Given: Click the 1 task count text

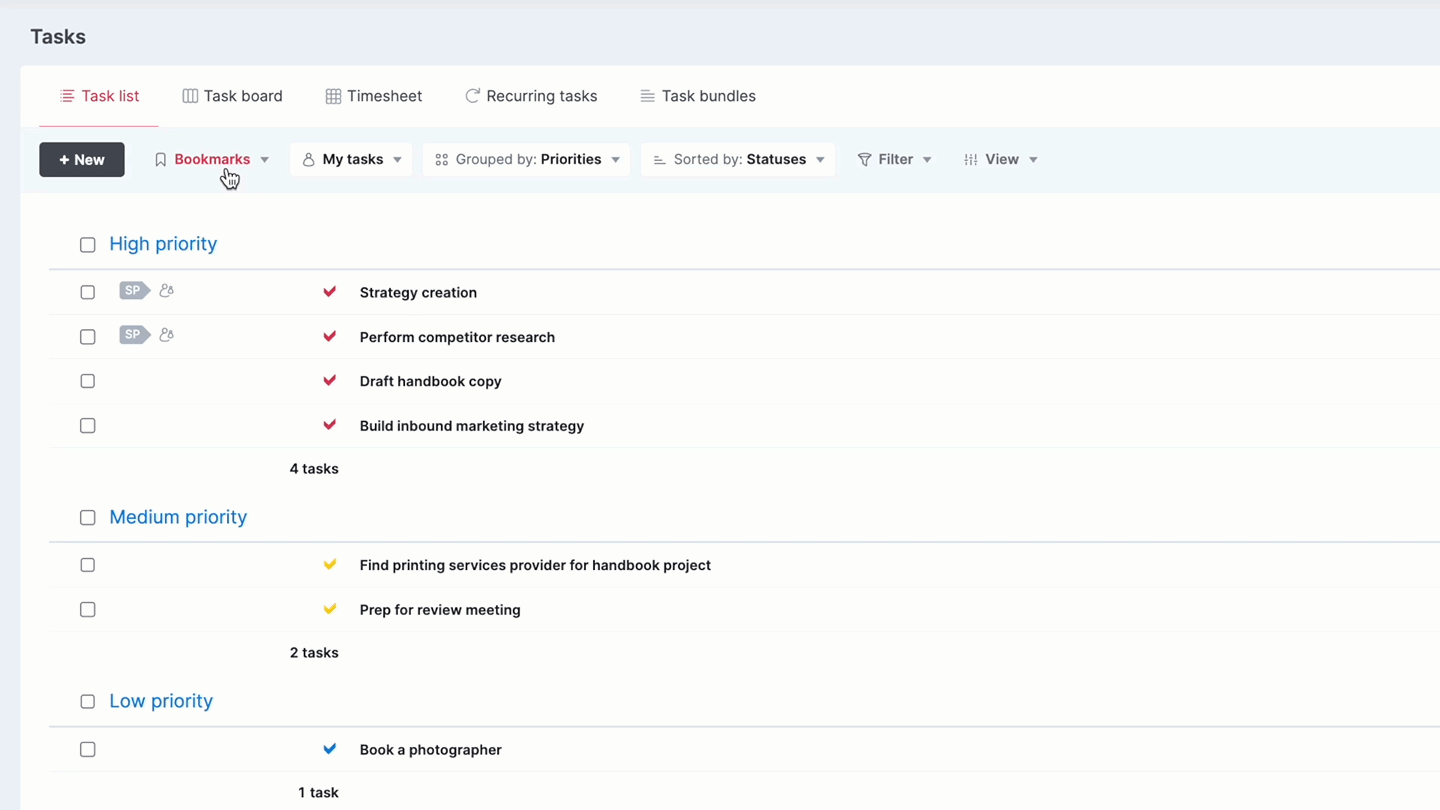Looking at the screenshot, I should (318, 792).
